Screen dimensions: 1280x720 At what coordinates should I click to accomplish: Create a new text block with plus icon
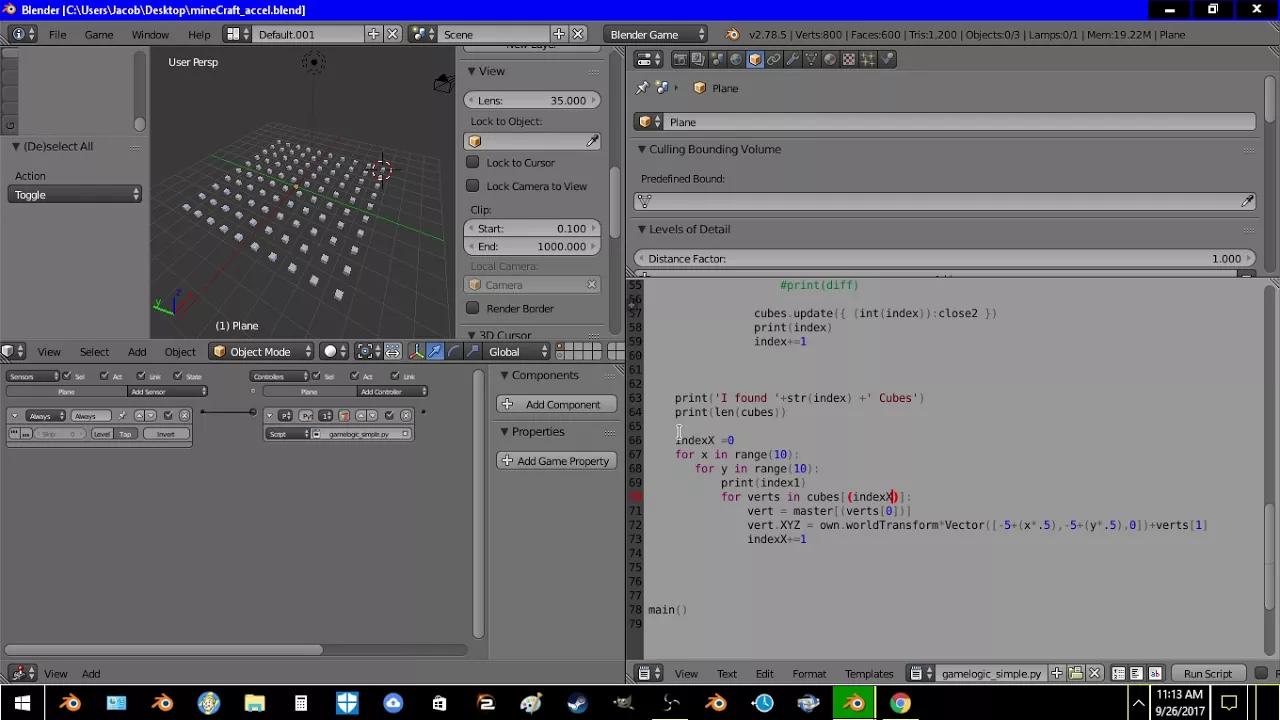1057,673
